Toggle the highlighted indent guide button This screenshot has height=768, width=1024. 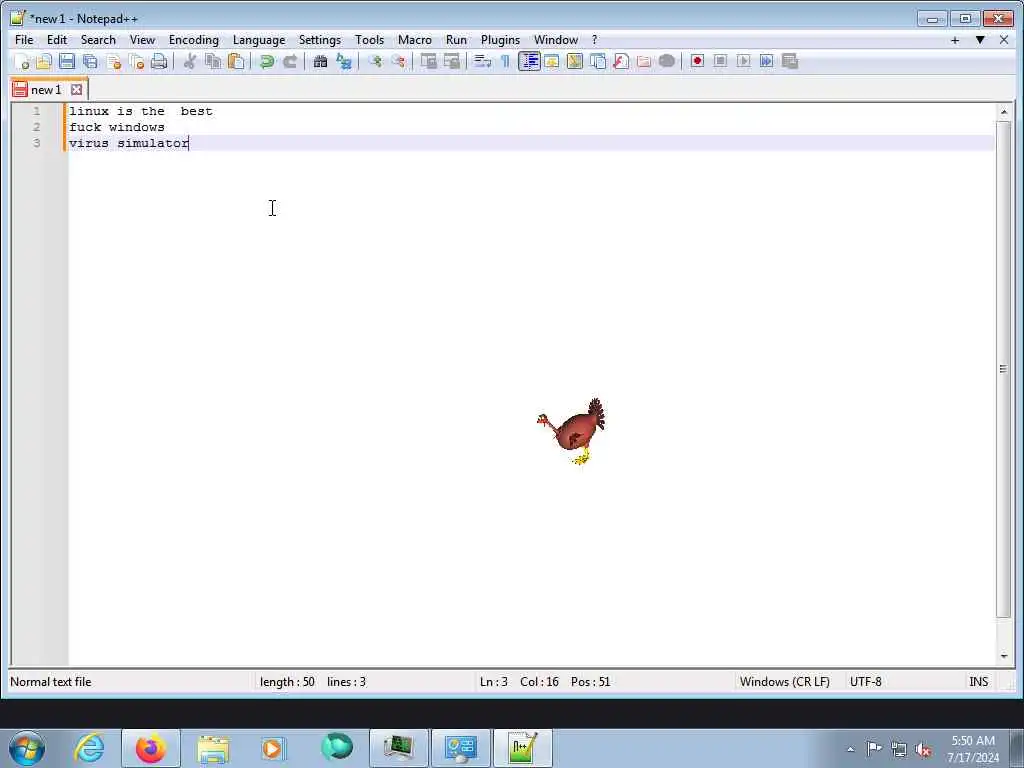tap(529, 61)
